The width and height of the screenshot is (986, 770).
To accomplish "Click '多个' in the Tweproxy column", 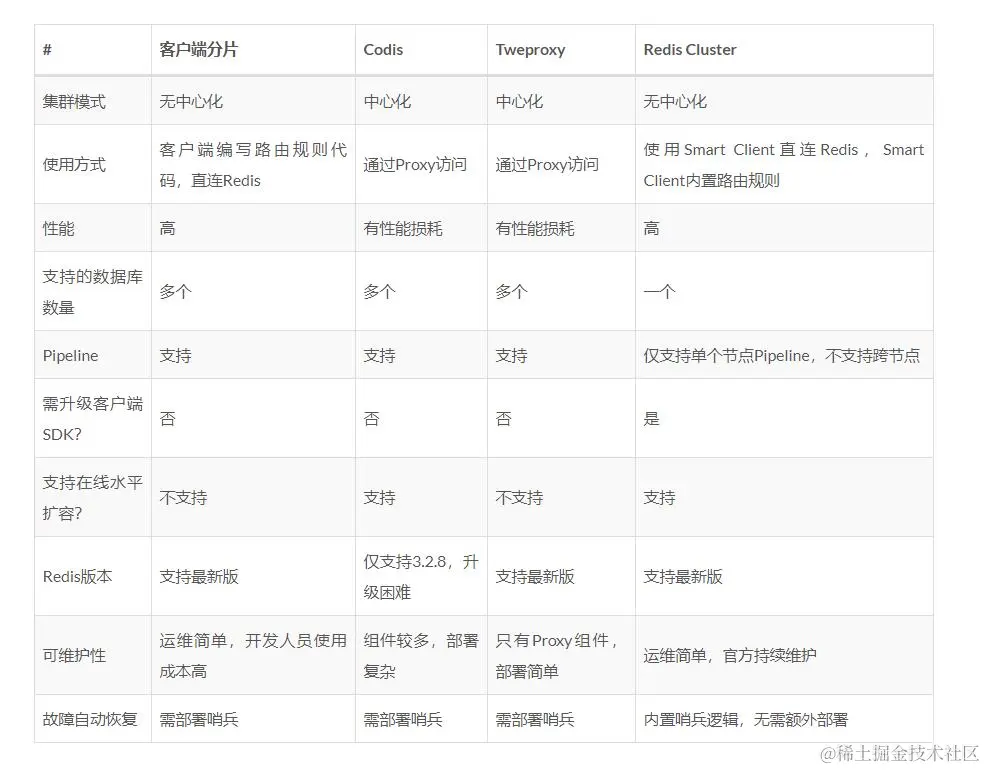I will pyautogui.click(x=511, y=292).
